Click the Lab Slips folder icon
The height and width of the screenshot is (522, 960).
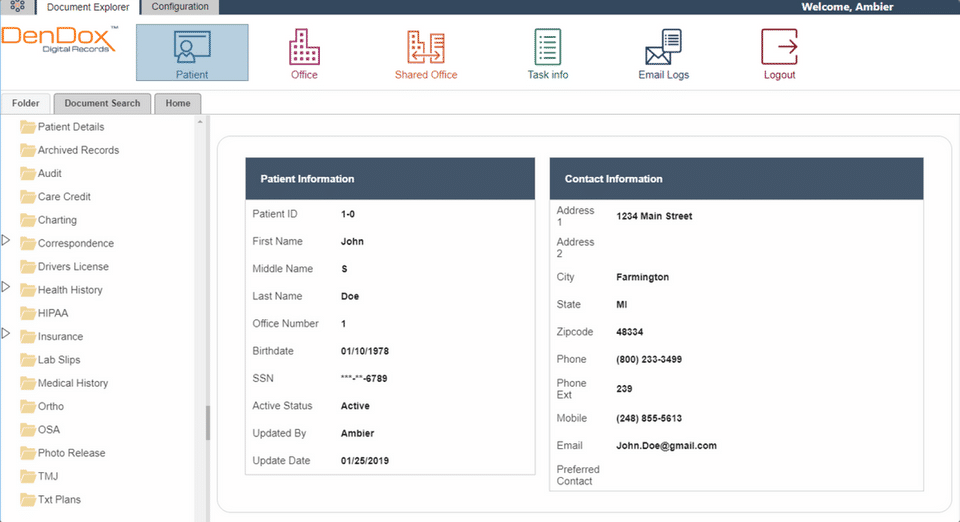pos(28,359)
